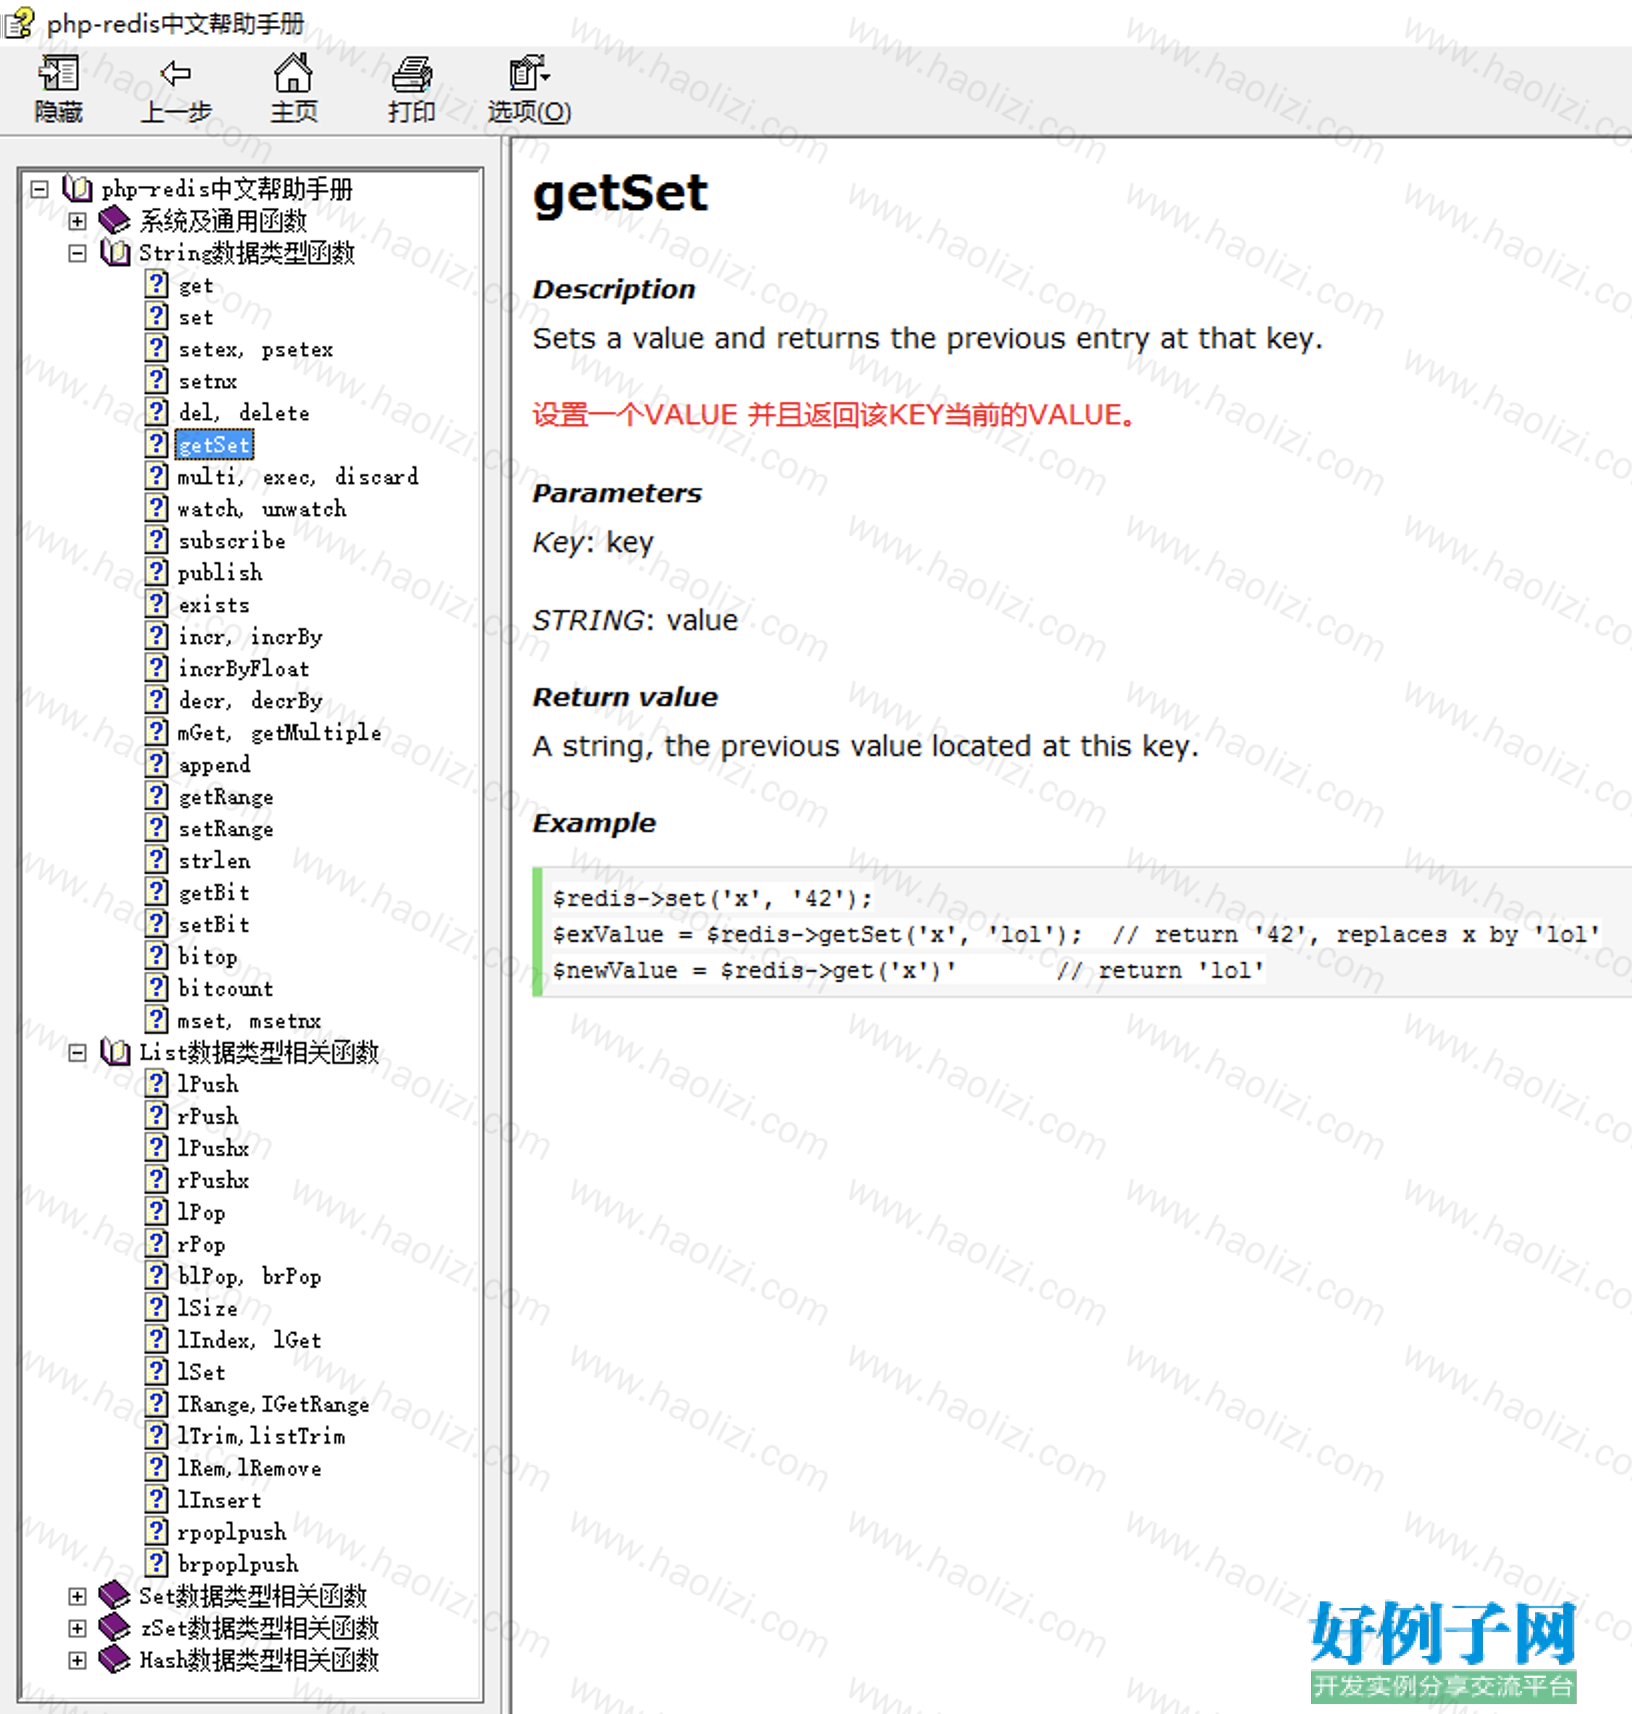This screenshot has height=1714, width=1632.
Task: Click the book icon beside Hash数据类型相关函数
Action: click(115, 1659)
